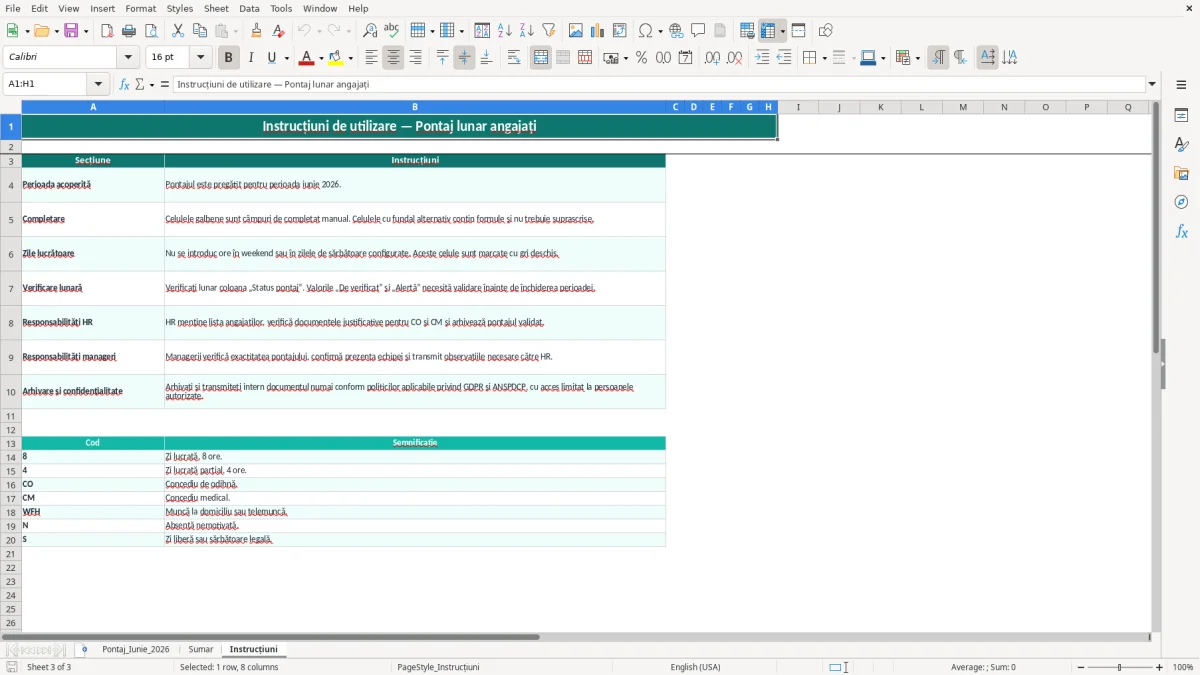Image resolution: width=1200 pixels, height=675 pixels.
Task: Click the Cut scissors icon
Action: pyautogui.click(x=178, y=31)
